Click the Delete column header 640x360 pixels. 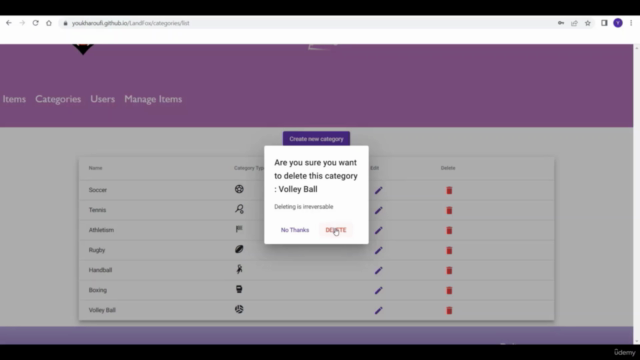click(x=448, y=168)
